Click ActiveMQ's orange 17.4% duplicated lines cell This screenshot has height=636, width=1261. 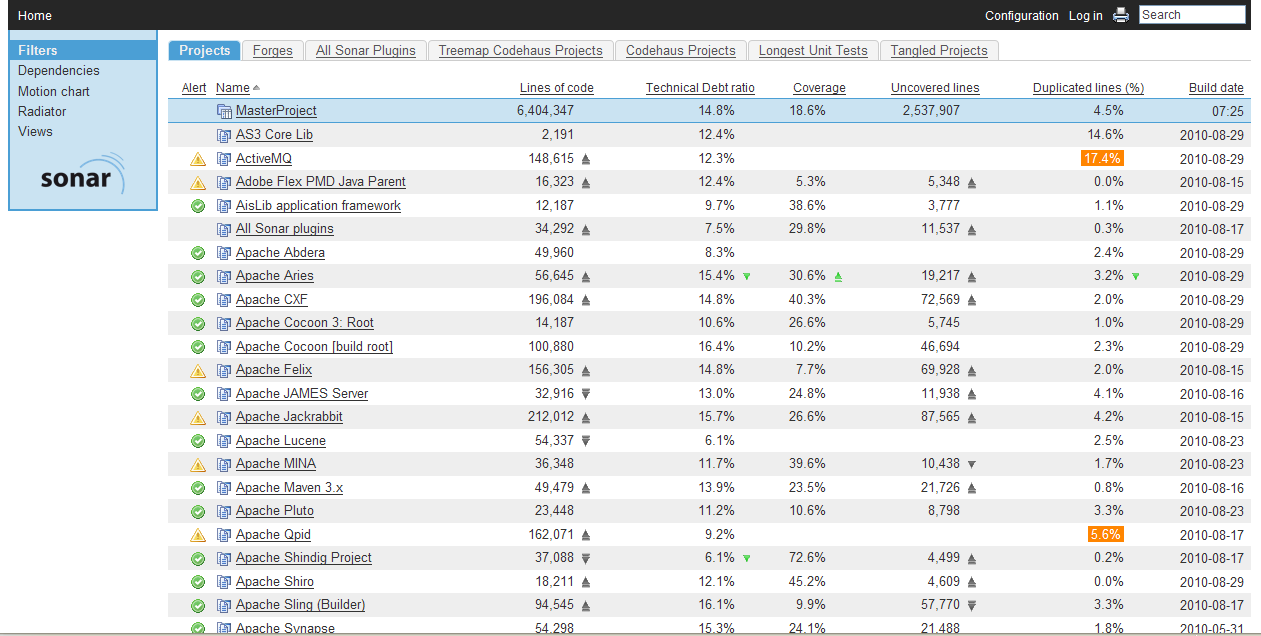[x=1102, y=158]
